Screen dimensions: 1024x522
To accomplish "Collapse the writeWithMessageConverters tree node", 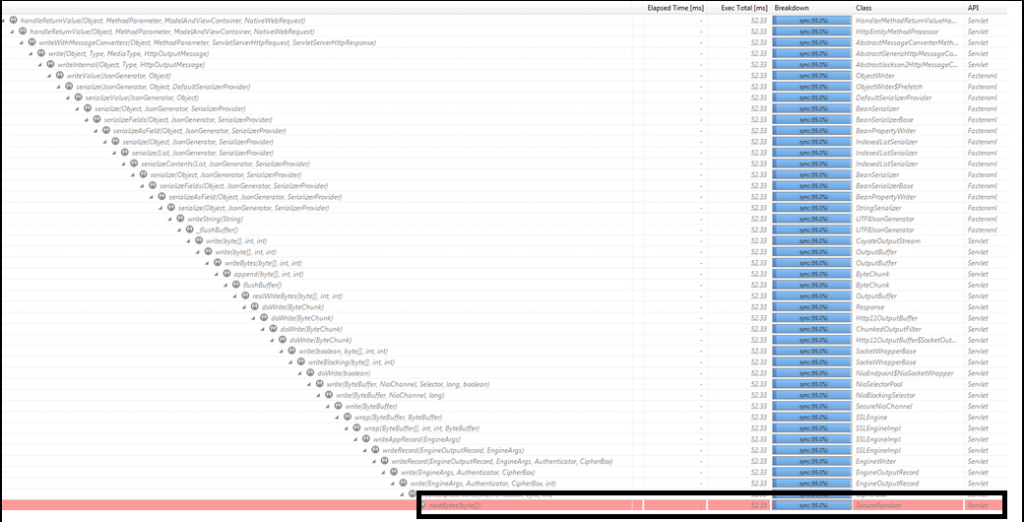I will click(x=22, y=42).
